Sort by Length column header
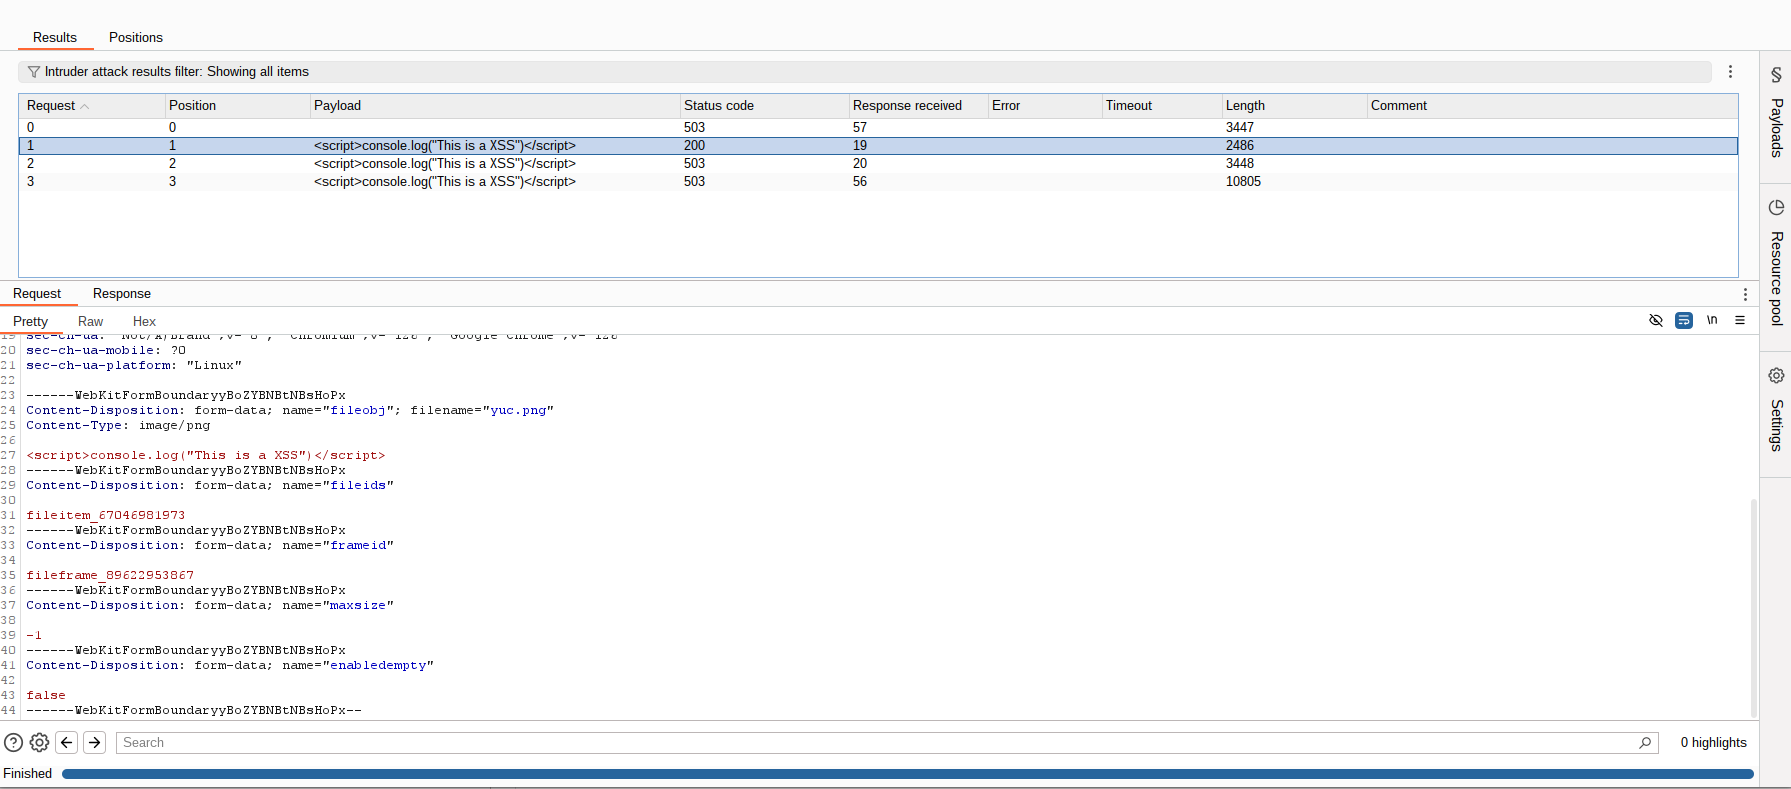The image size is (1791, 789). [1295, 106]
